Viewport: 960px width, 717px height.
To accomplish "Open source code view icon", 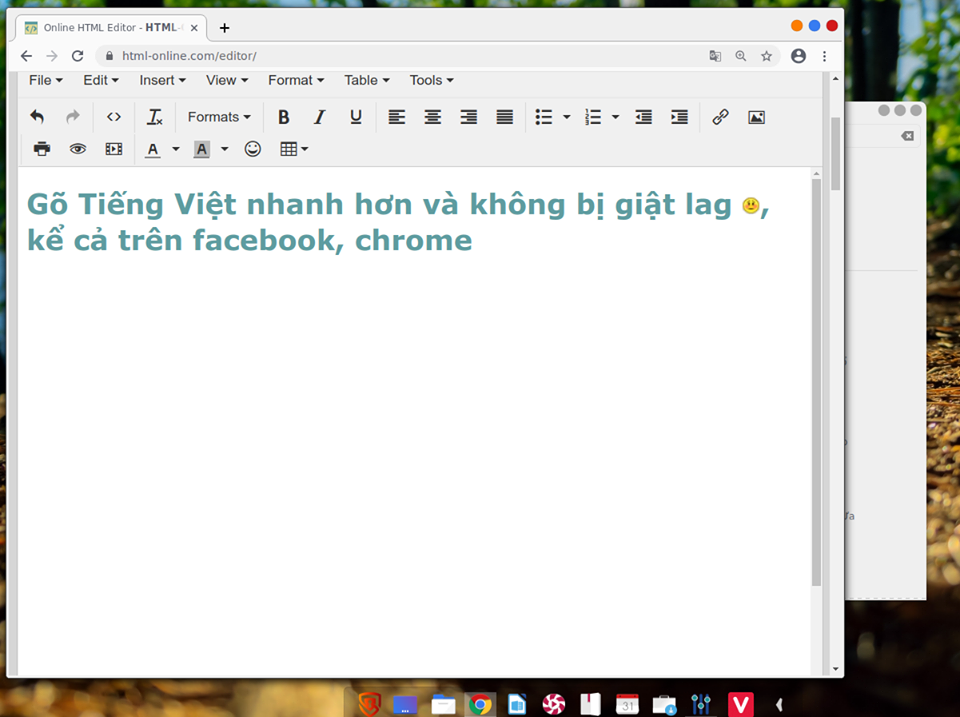I will click(113, 116).
